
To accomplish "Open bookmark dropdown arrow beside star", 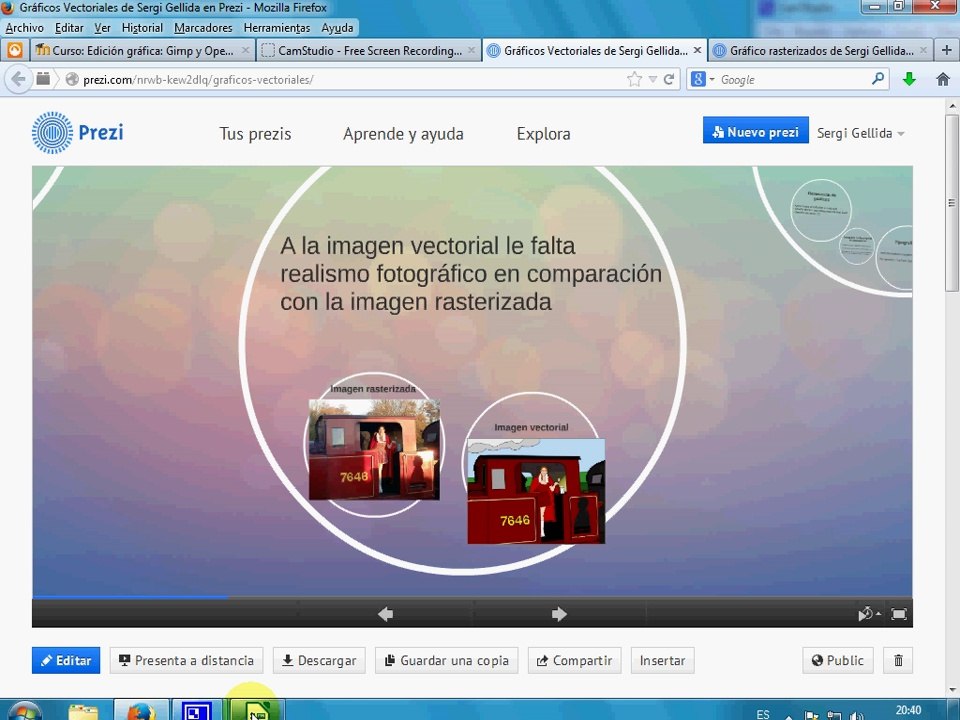I will coord(653,80).
